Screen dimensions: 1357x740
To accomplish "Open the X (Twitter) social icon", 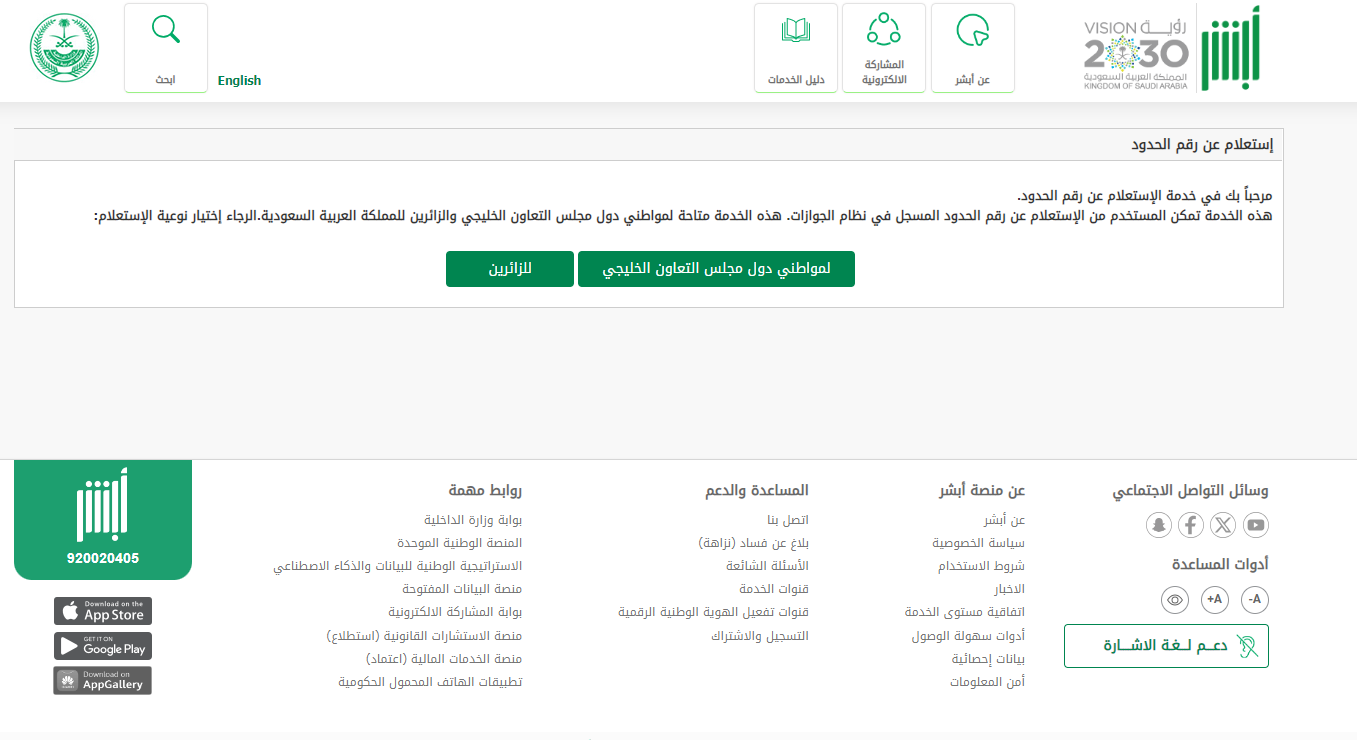I will click(1223, 525).
